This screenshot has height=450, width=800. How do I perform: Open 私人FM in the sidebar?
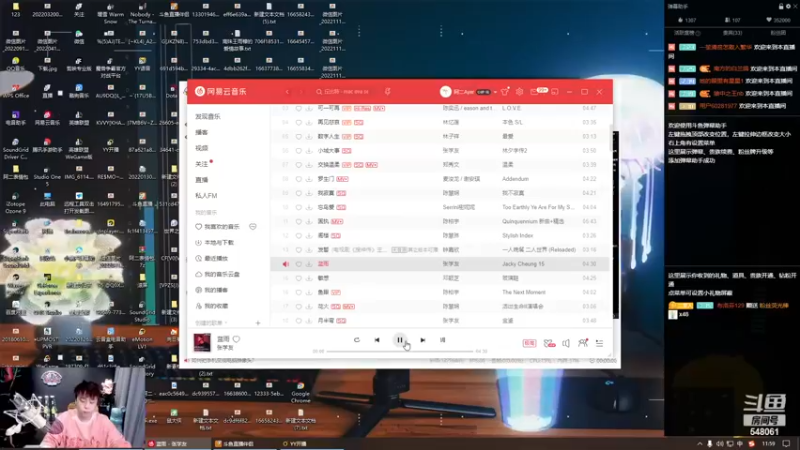point(206,195)
